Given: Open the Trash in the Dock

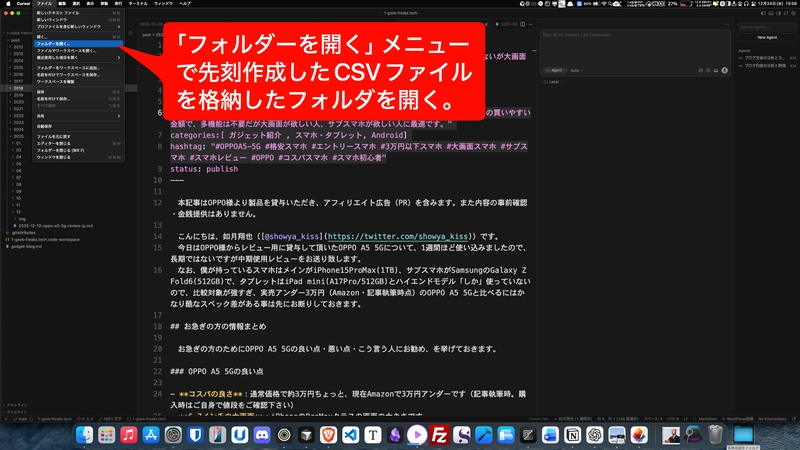Looking at the screenshot, I should pyautogui.click(x=715, y=435).
